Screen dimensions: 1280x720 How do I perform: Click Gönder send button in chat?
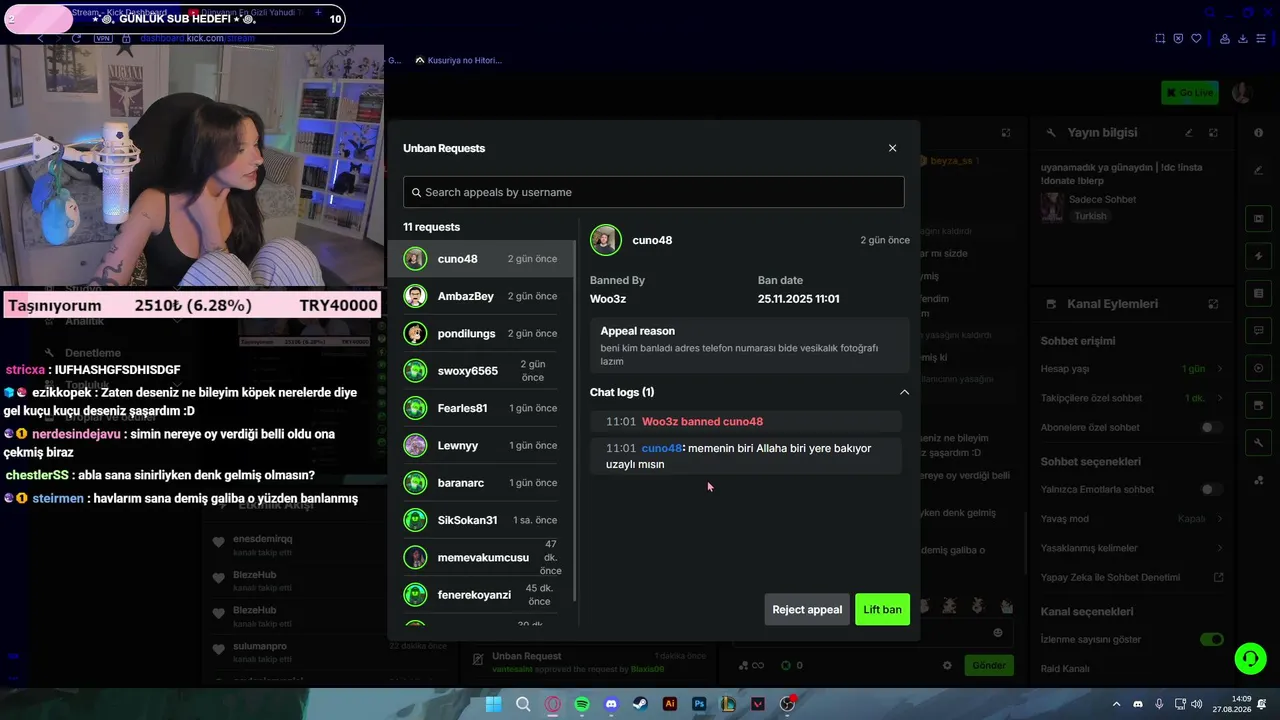[989, 665]
